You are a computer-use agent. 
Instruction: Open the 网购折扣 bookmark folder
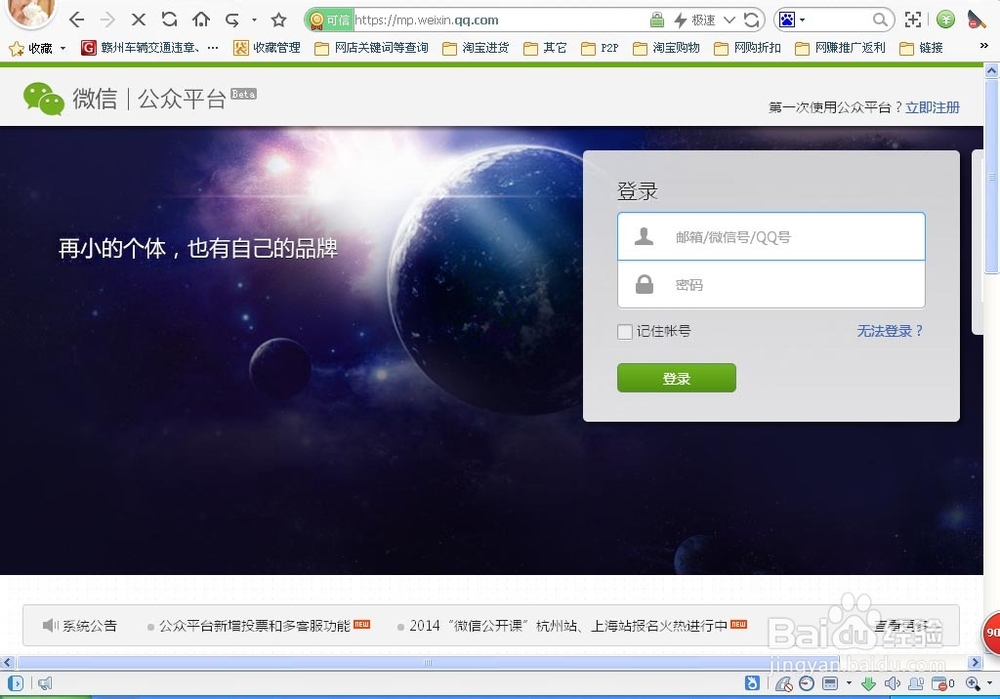[x=747, y=48]
